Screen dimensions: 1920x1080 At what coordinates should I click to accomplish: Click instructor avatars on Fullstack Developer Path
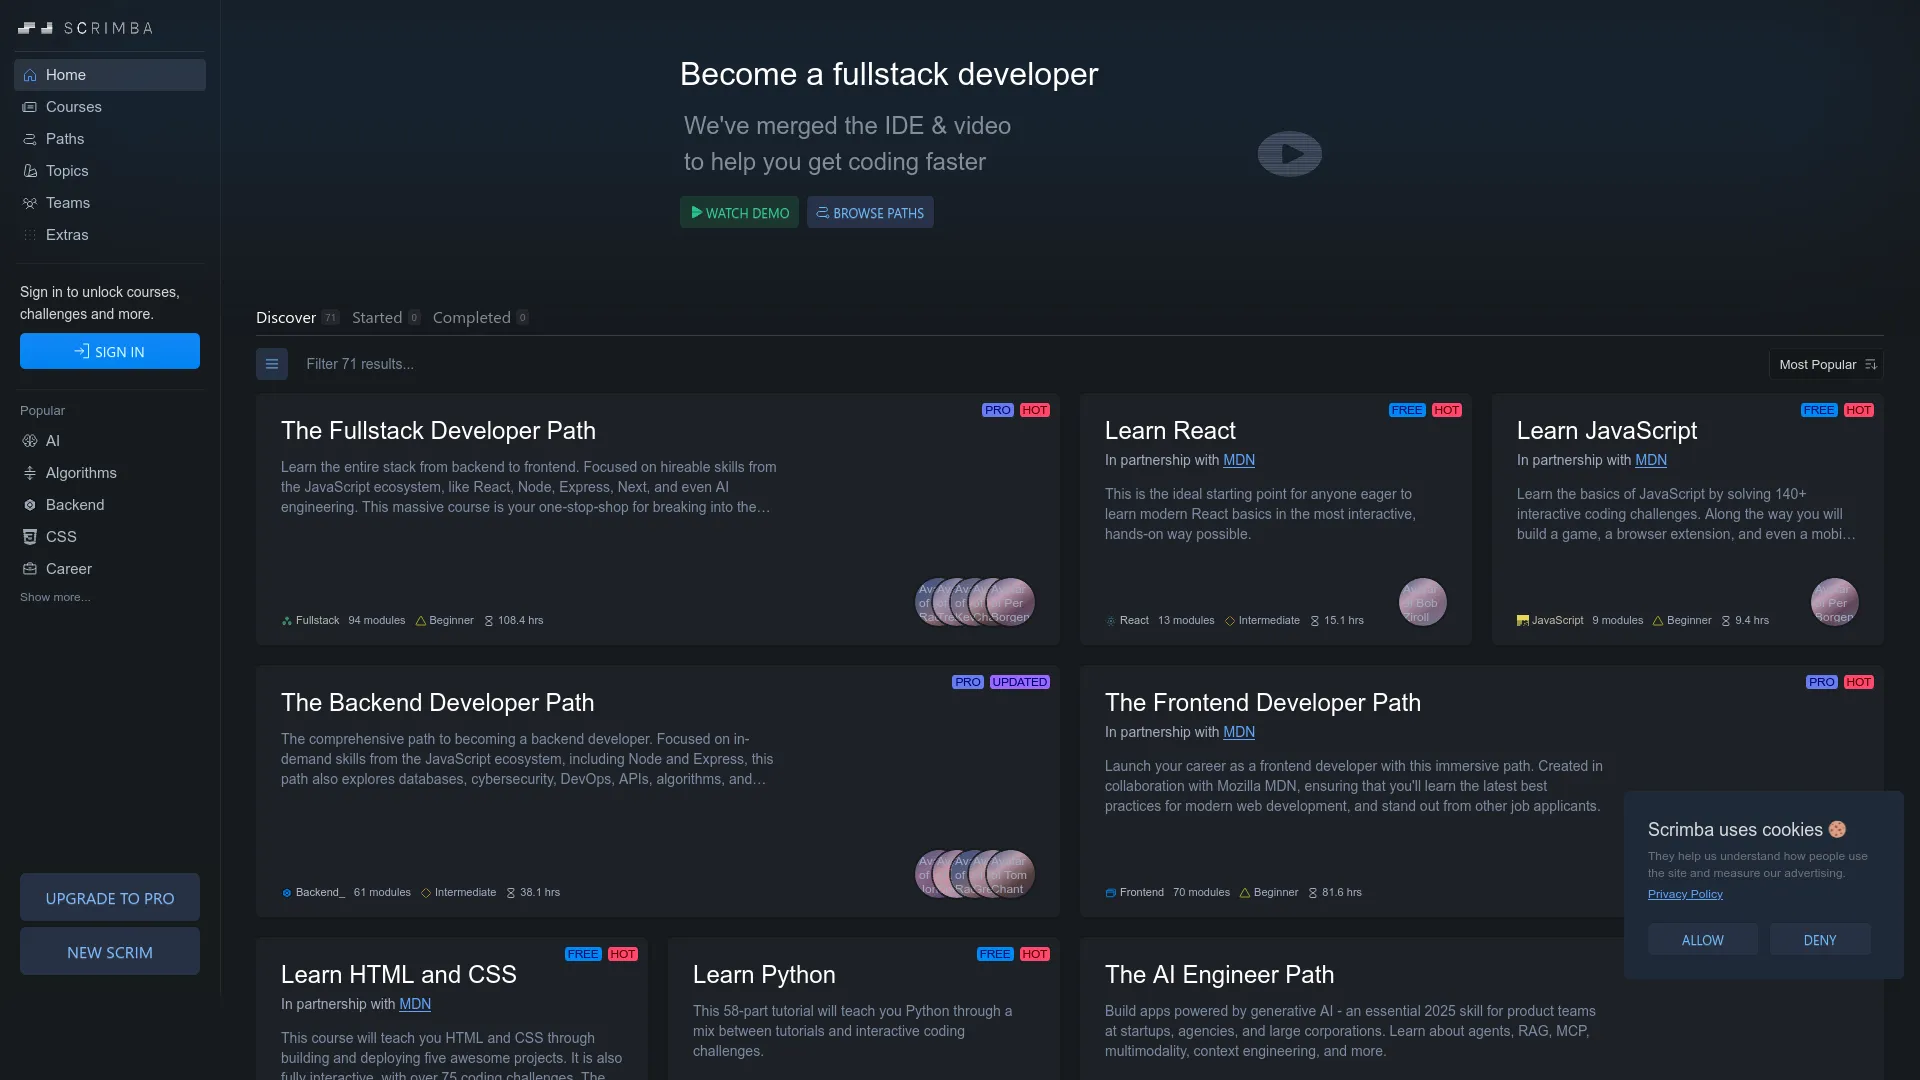tap(975, 602)
